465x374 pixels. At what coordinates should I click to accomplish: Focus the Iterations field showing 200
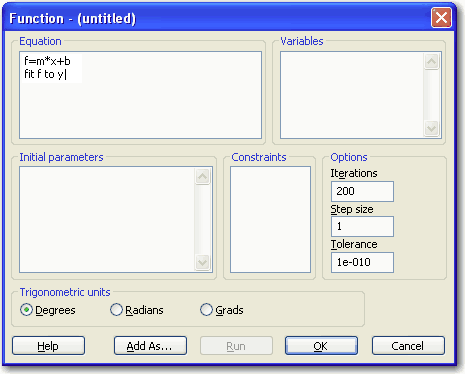362,191
